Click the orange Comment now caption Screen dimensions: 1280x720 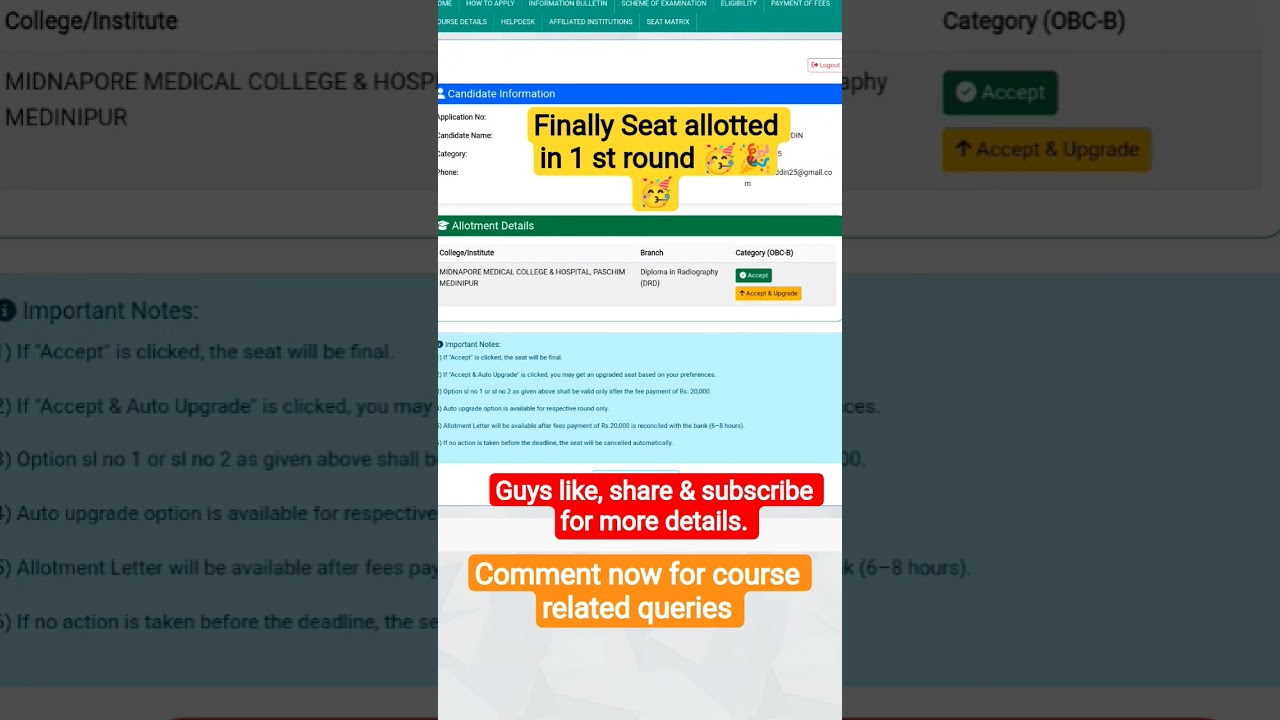point(639,590)
